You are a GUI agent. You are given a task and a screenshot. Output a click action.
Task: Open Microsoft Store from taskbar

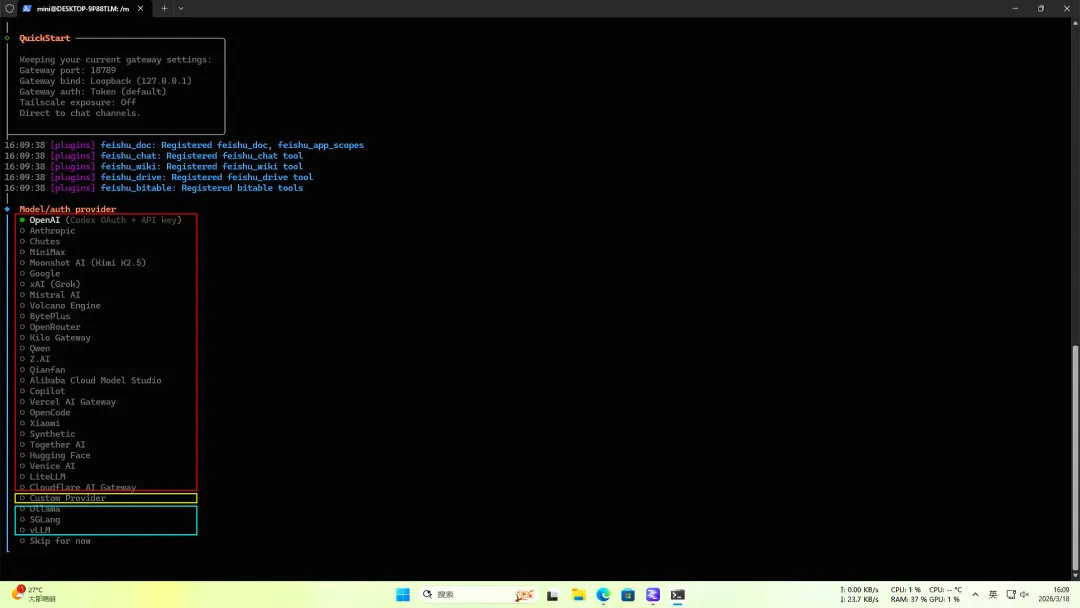(628, 595)
